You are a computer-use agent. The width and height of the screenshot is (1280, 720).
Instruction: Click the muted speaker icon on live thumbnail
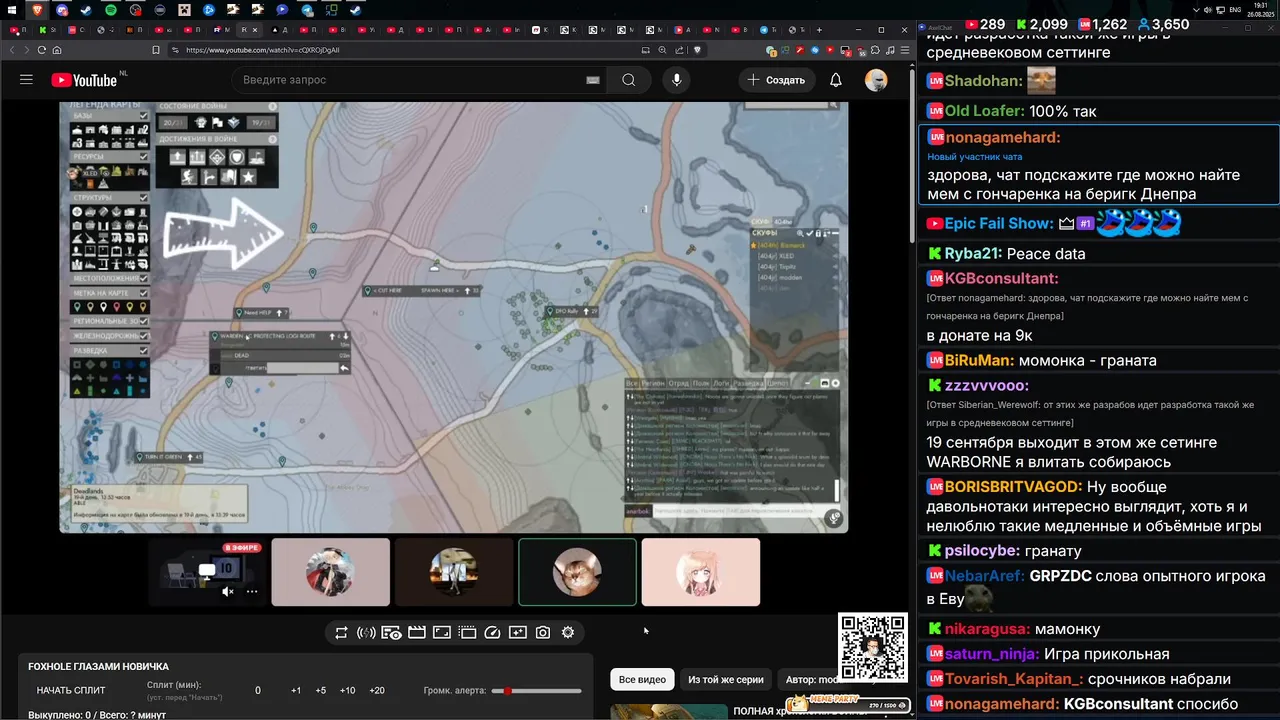[228, 591]
